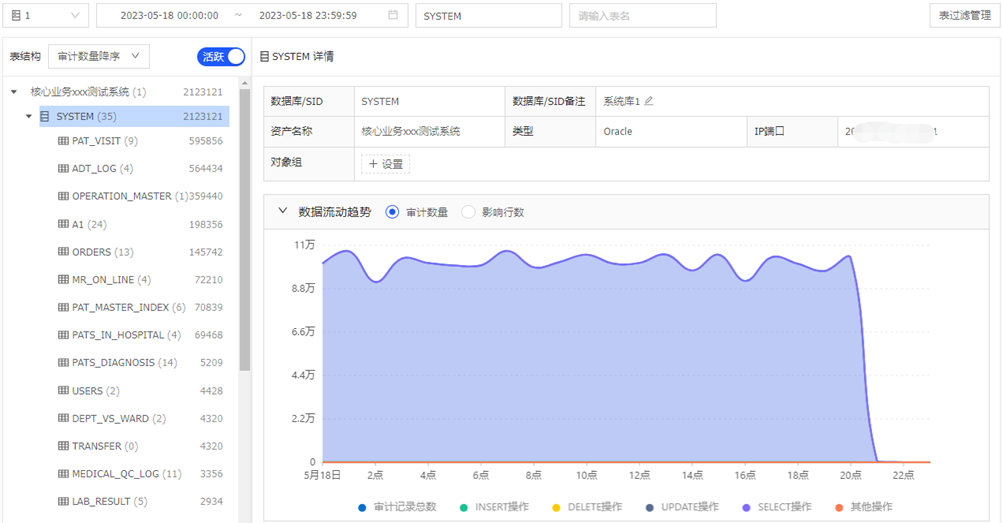Toggle SELECT操作 legend series

click(777, 507)
